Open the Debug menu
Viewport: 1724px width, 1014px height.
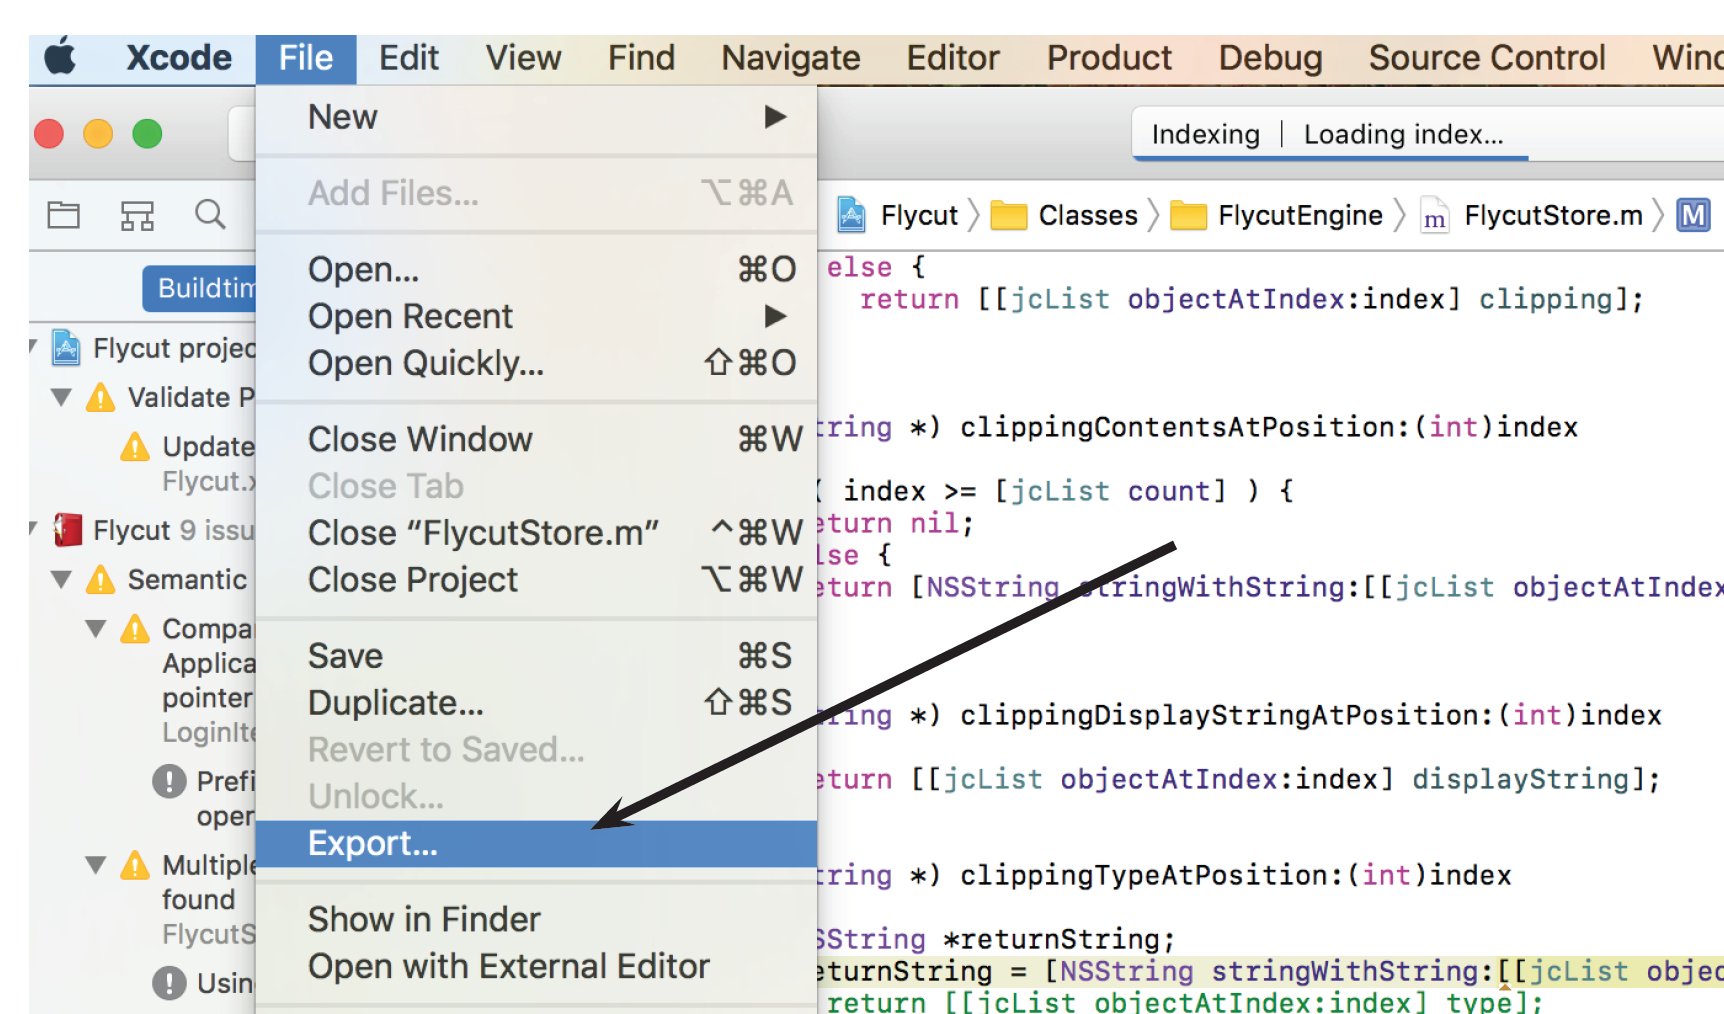pyautogui.click(x=1270, y=58)
